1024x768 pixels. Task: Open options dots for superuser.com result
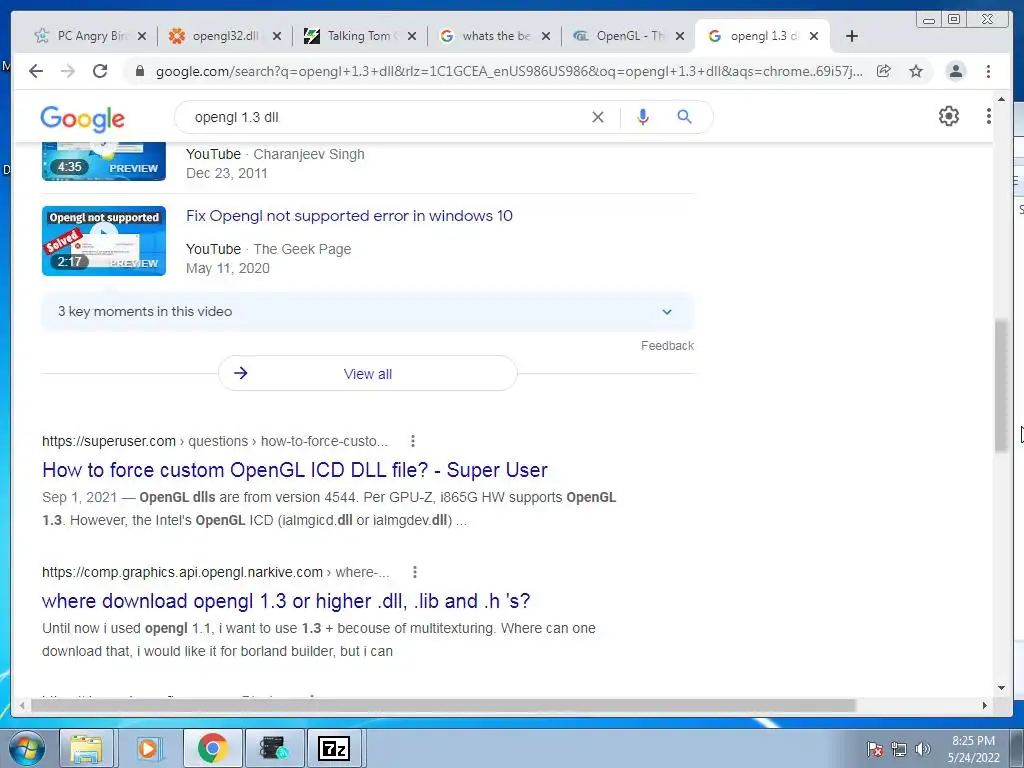[413, 441]
